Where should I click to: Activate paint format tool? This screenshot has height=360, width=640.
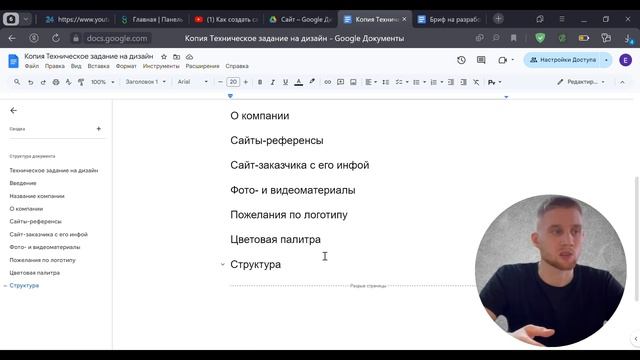(x=81, y=82)
